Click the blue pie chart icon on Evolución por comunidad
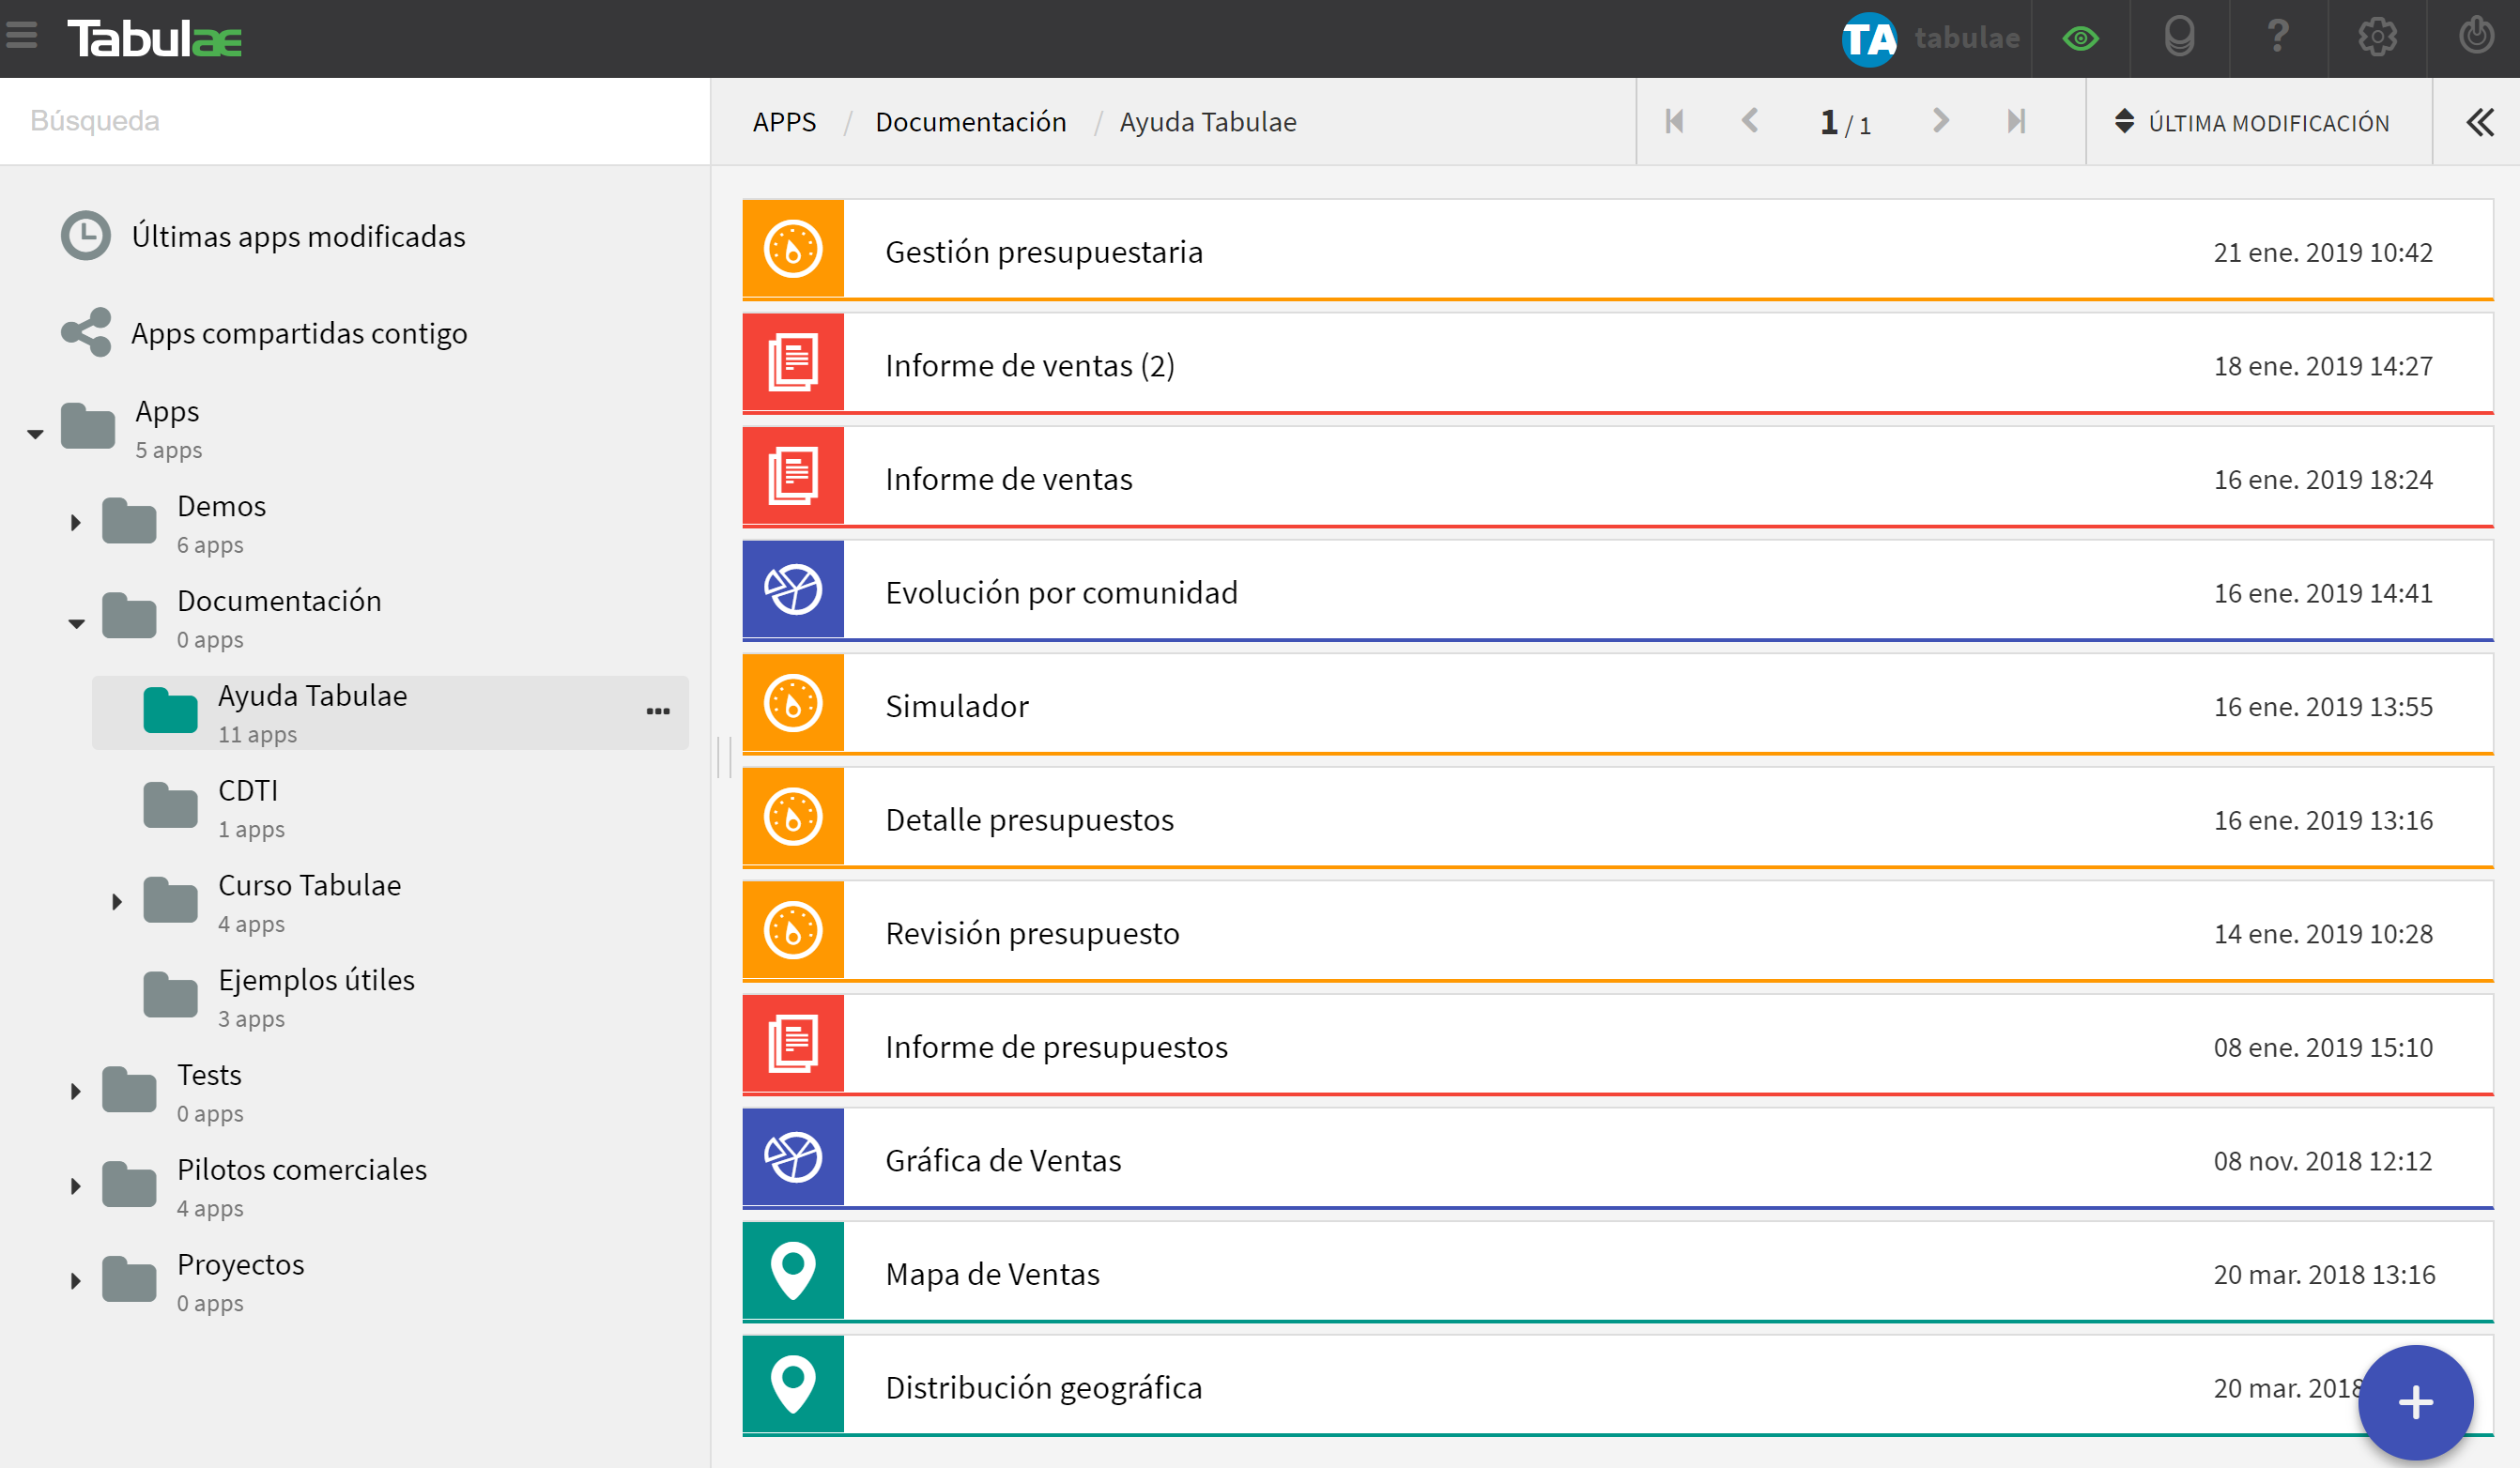The image size is (2520, 1468). coord(793,590)
